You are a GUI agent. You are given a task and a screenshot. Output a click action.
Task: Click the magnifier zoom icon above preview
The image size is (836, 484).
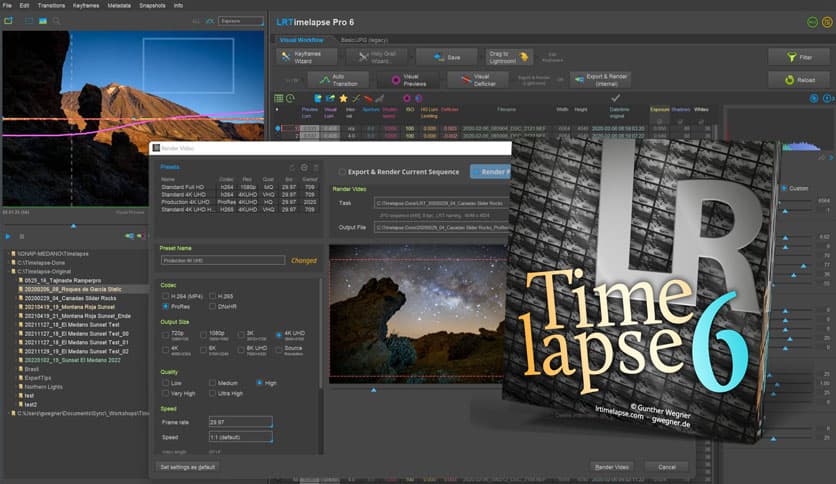[57, 21]
